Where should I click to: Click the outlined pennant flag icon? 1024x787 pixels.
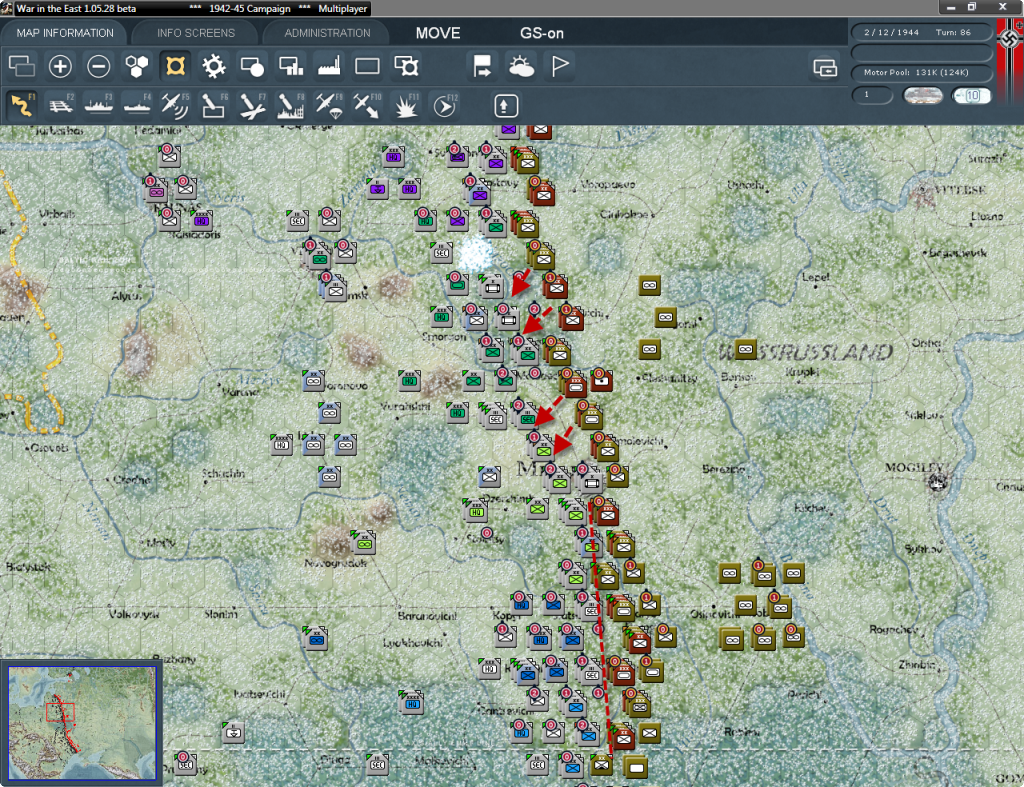[x=560, y=66]
